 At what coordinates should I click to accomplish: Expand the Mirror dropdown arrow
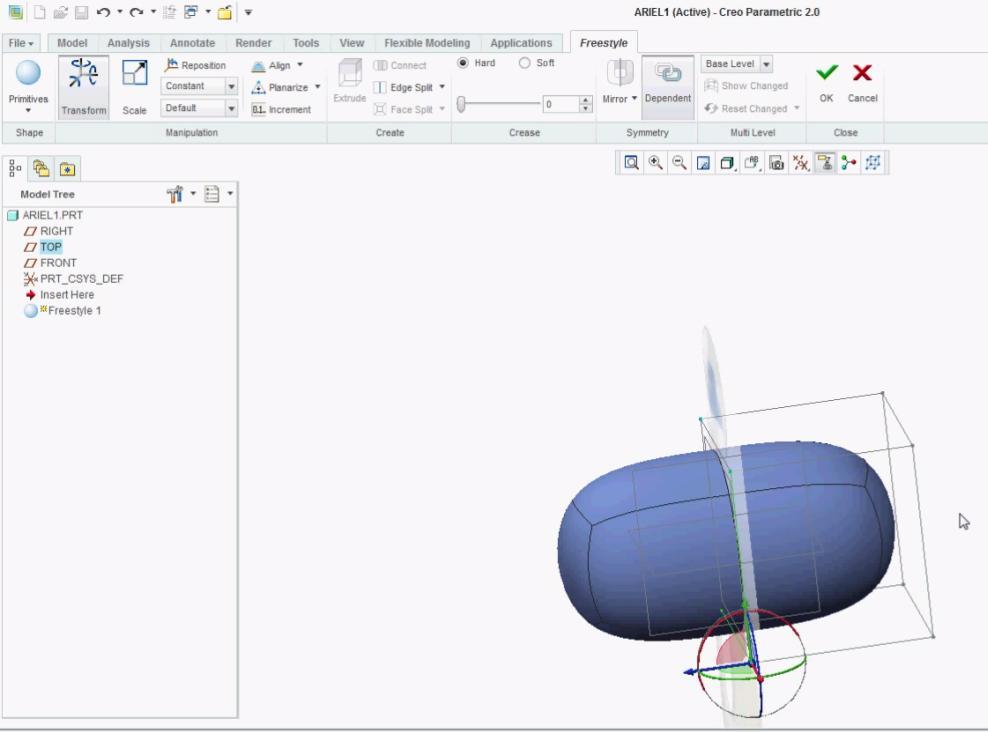[x=634, y=98]
